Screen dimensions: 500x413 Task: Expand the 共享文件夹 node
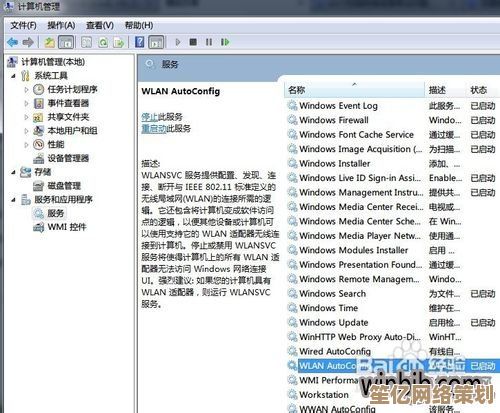26,117
